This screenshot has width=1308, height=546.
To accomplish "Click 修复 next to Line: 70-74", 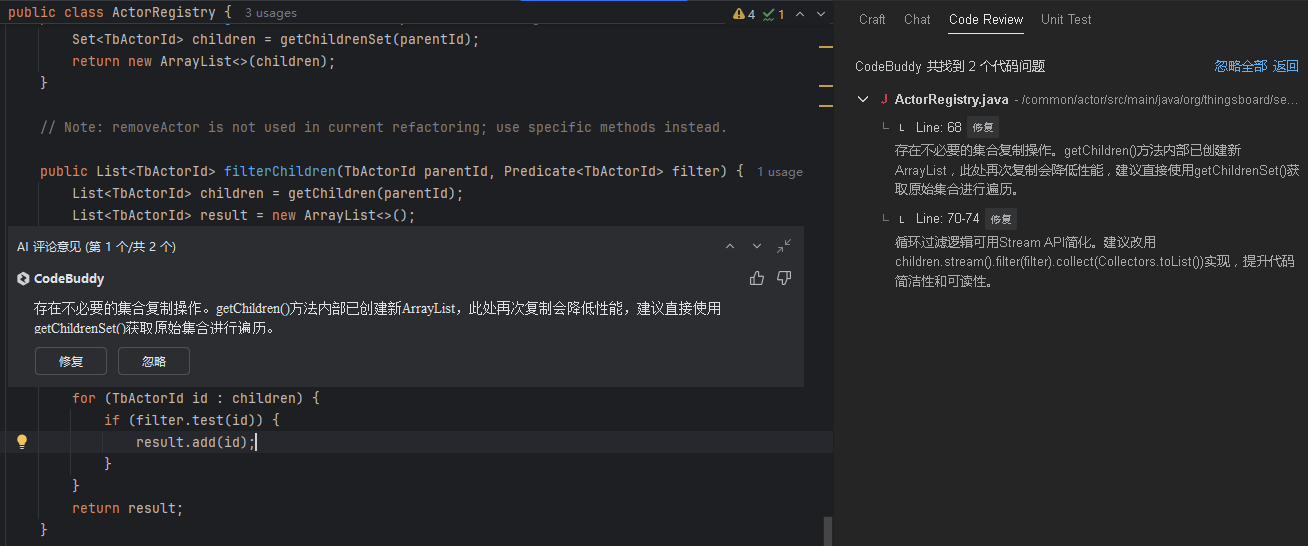I will click(x=1001, y=218).
